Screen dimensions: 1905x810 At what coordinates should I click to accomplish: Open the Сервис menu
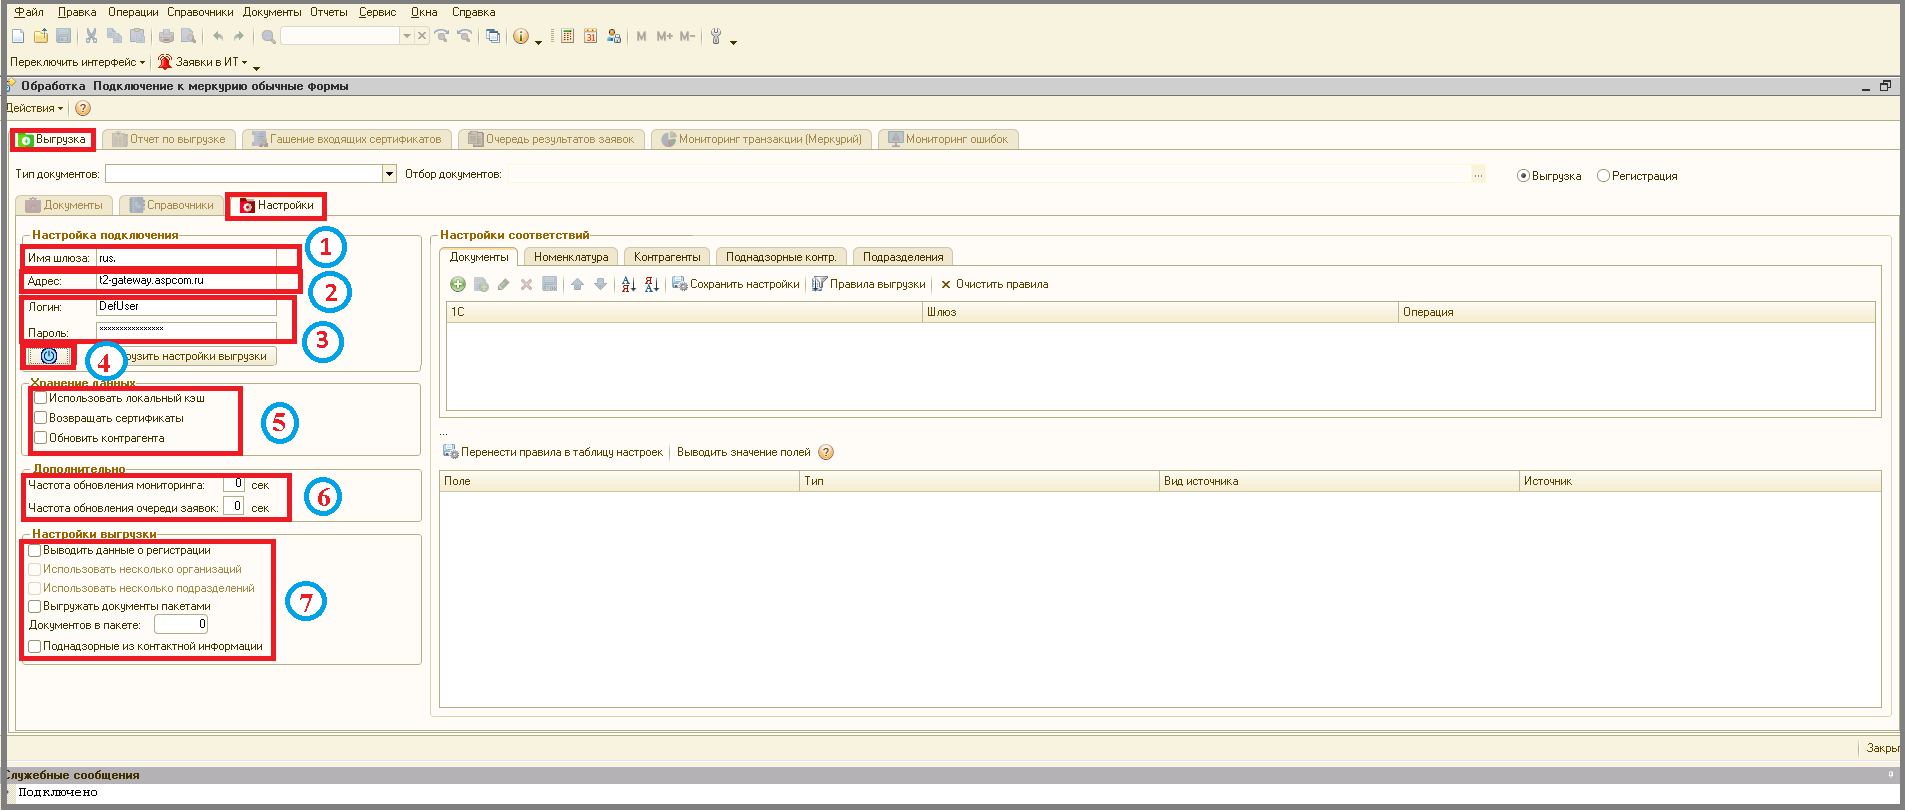click(377, 12)
